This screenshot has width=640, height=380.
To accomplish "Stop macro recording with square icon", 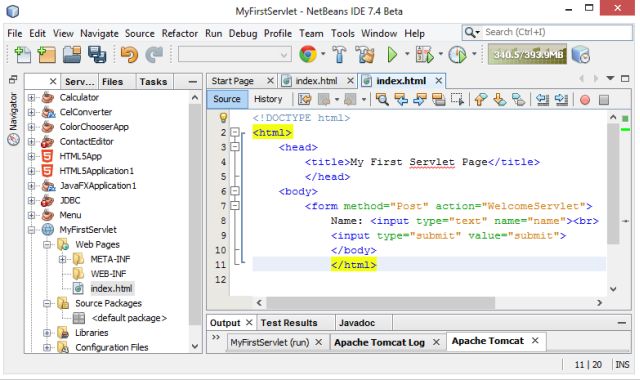I will tap(604, 100).
